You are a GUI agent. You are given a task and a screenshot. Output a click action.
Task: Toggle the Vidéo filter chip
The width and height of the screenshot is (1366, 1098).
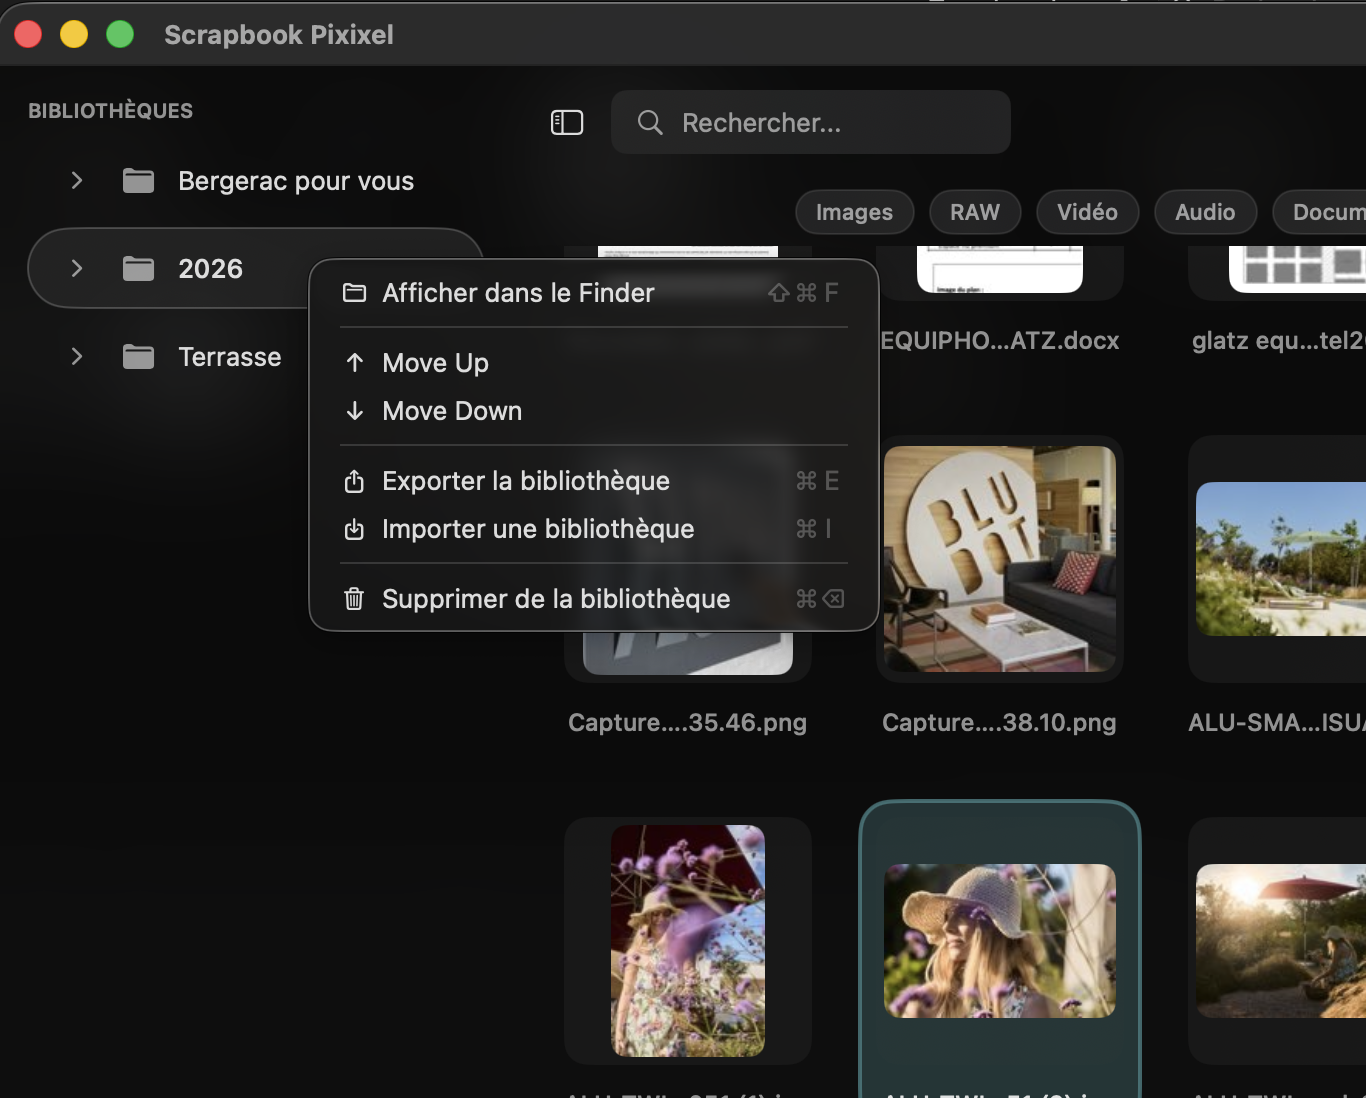[x=1087, y=212]
